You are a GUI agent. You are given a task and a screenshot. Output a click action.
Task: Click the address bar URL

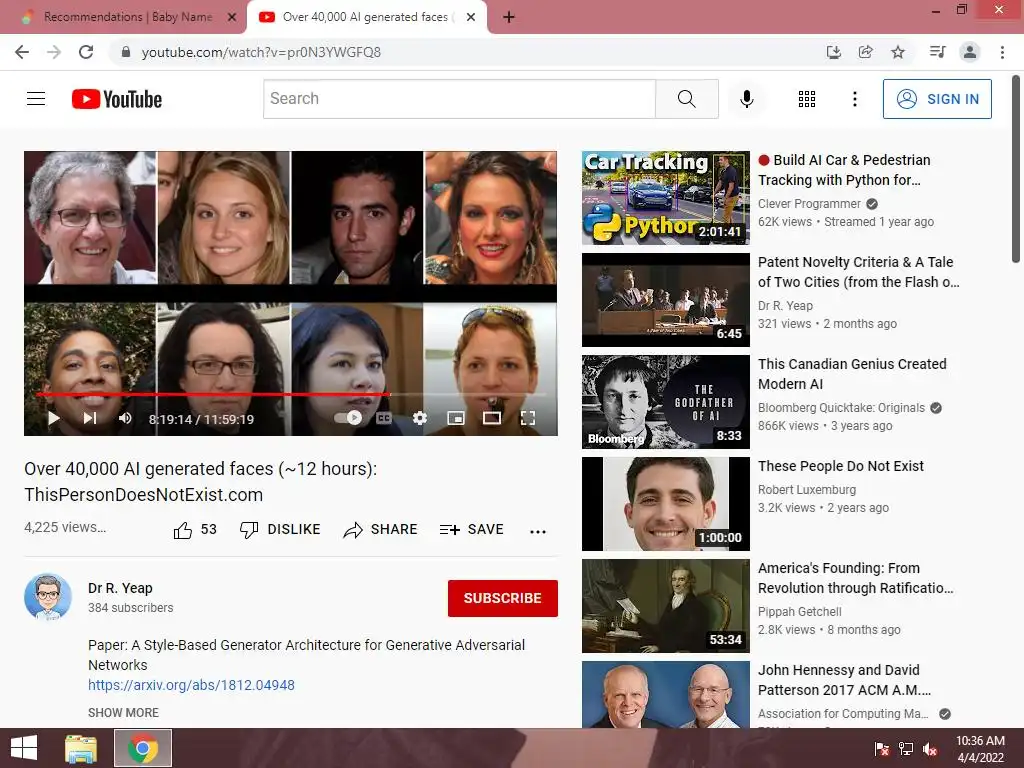pos(261,52)
